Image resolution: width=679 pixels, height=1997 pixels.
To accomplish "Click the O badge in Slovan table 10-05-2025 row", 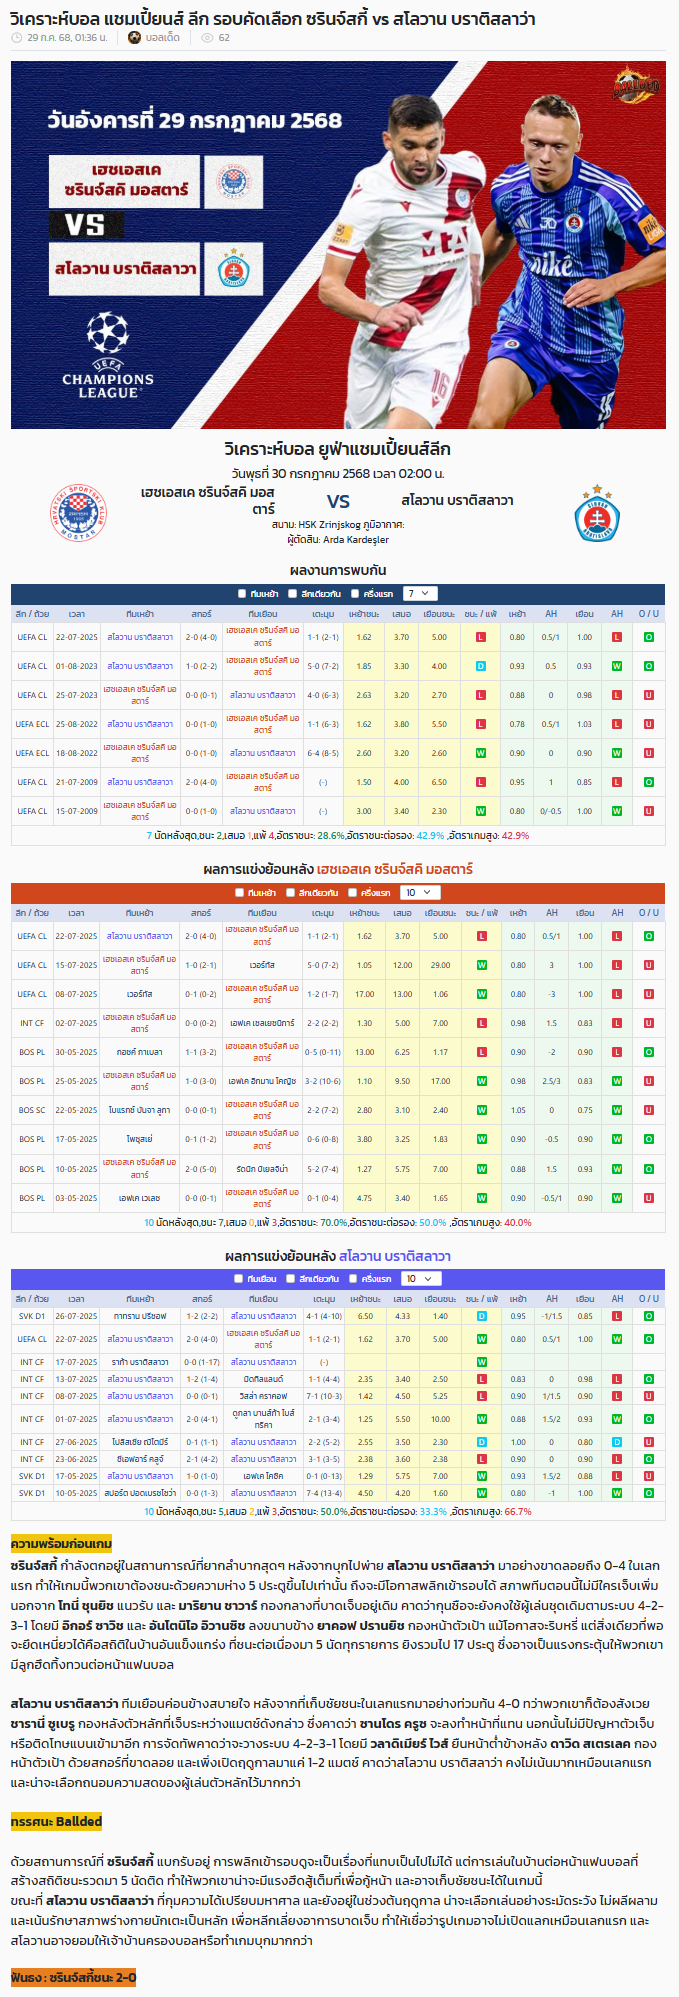I will tap(649, 1493).
